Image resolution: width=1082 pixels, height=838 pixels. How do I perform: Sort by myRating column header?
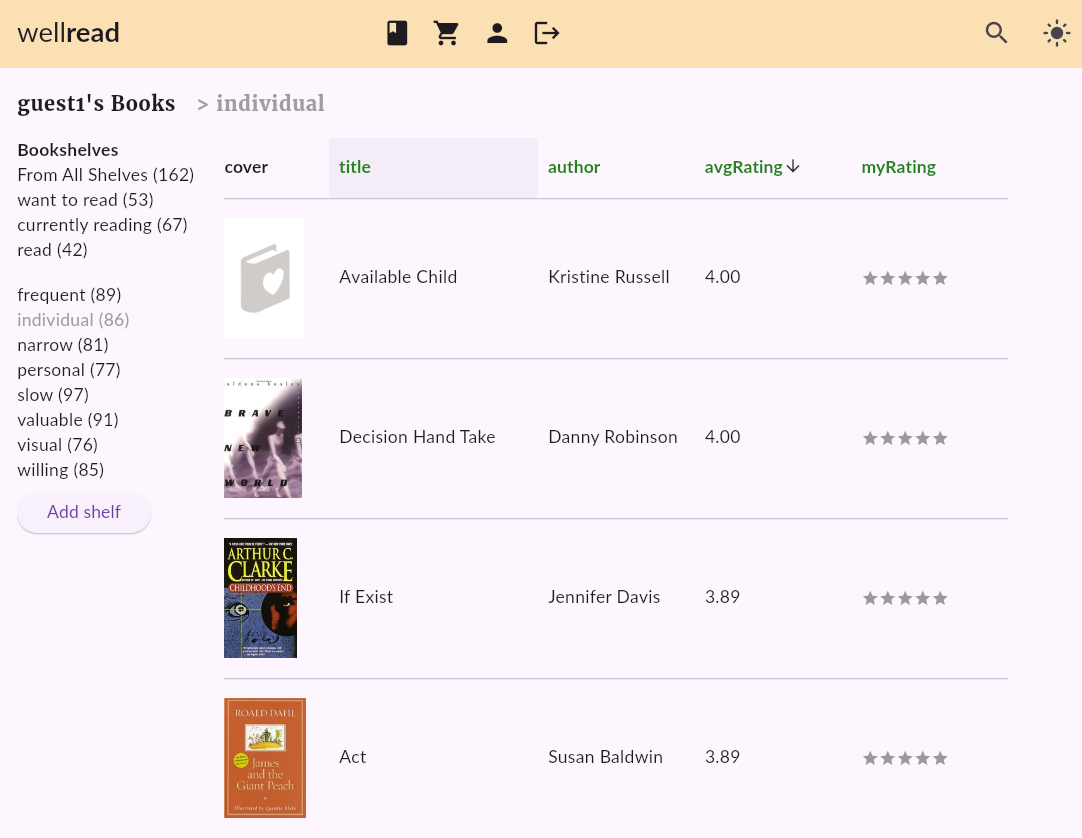tap(898, 167)
